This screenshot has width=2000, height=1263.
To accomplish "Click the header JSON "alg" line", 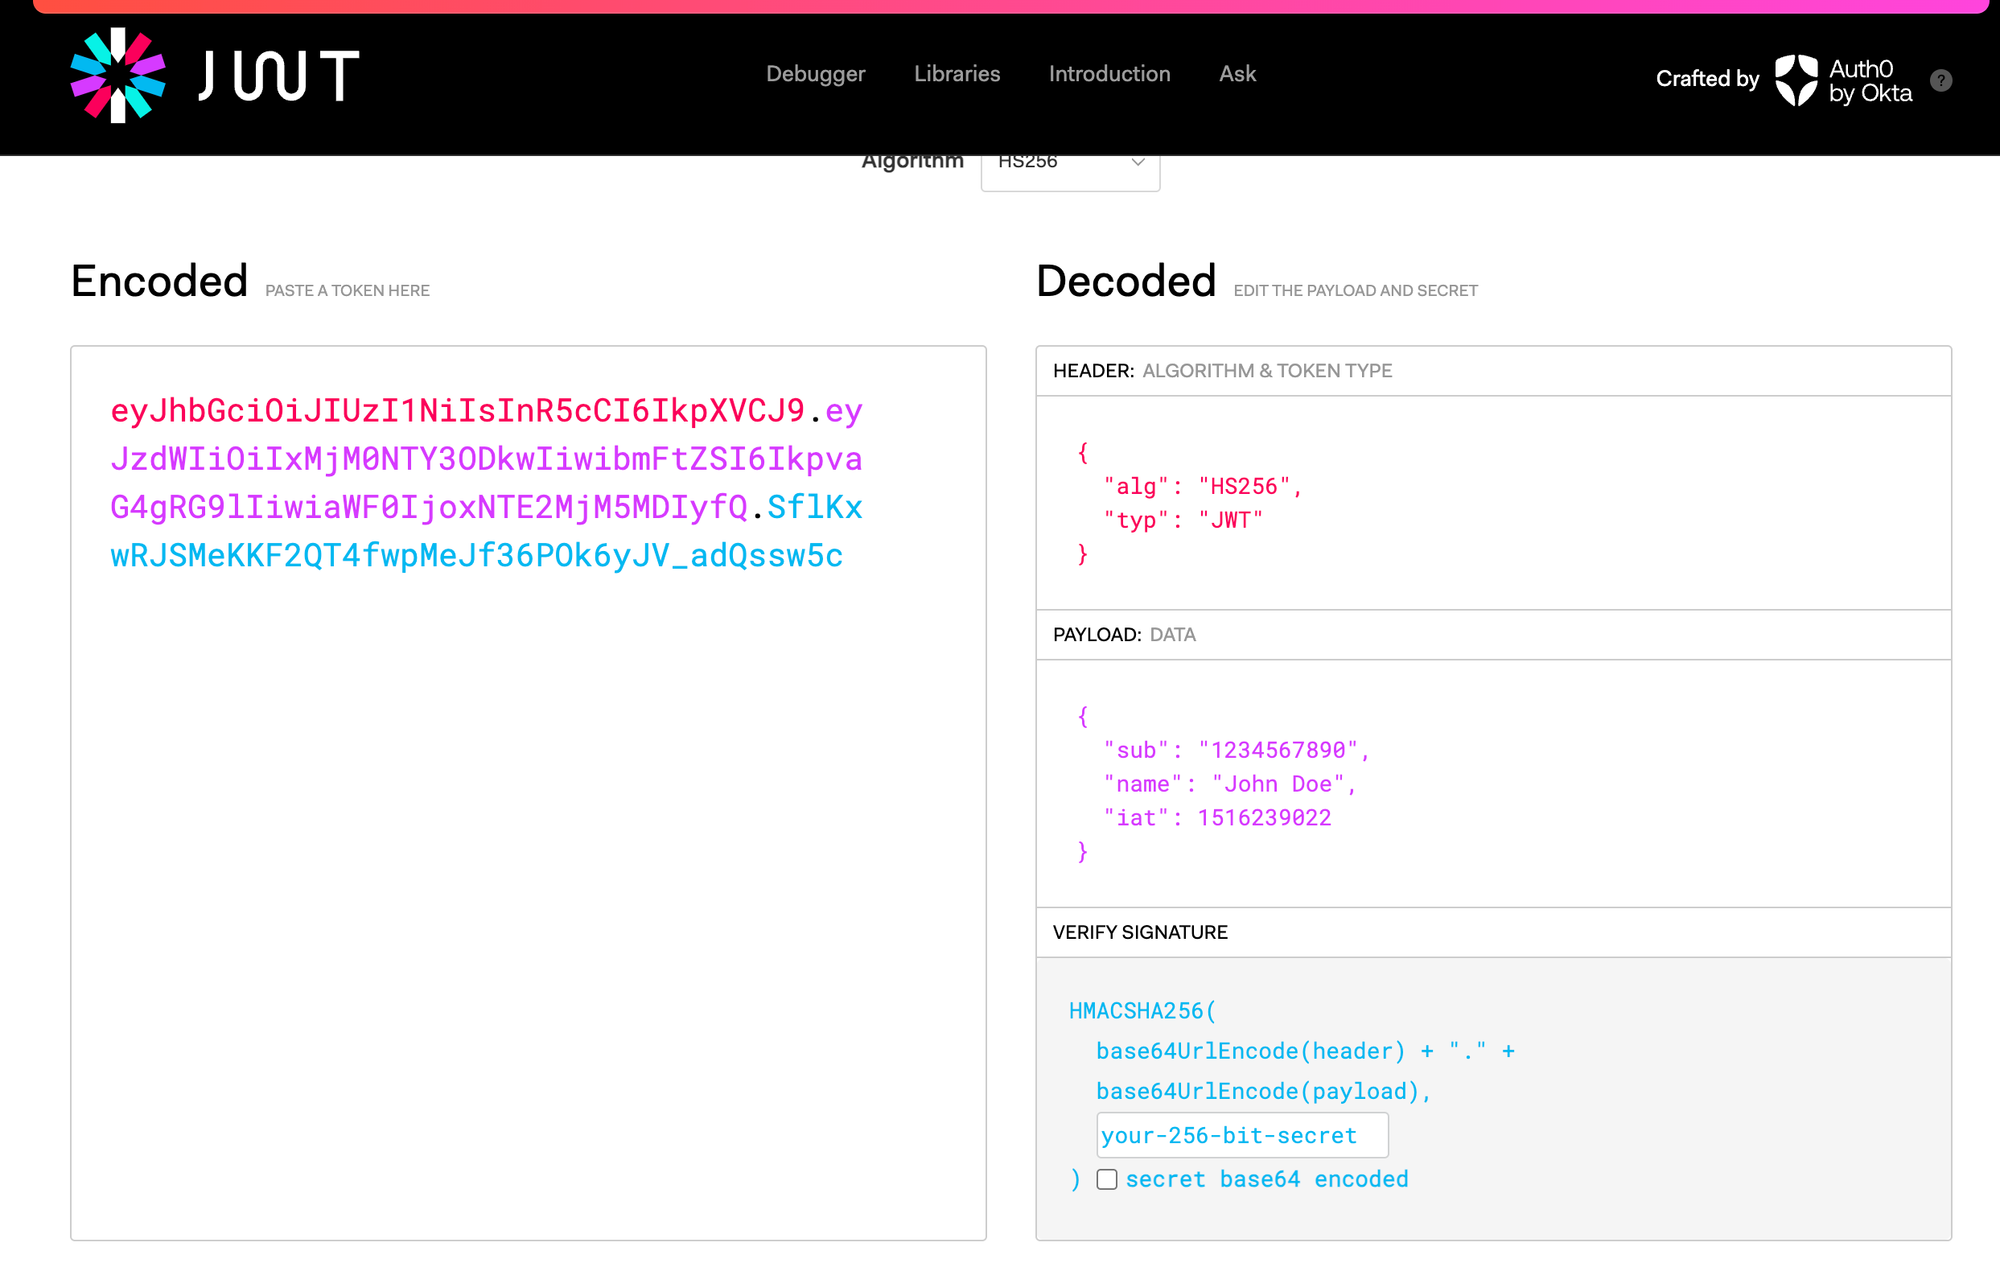I will pyautogui.click(x=1202, y=487).
